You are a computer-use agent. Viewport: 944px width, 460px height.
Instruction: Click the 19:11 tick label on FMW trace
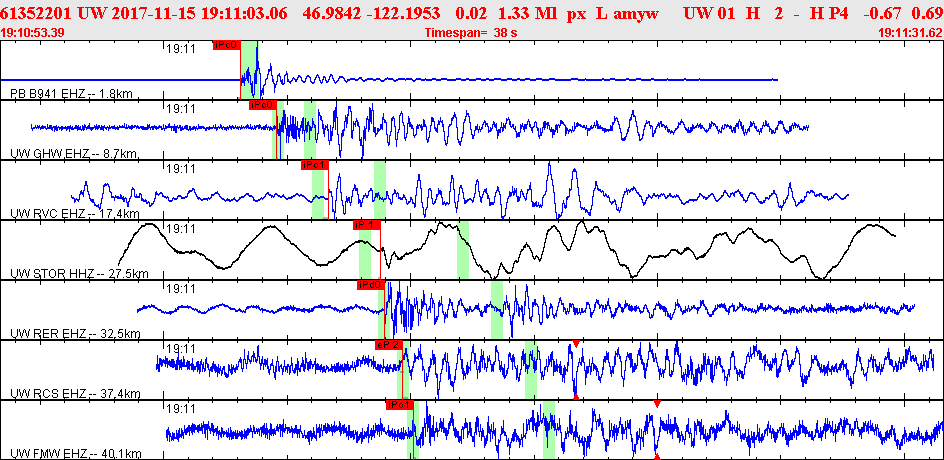point(180,409)
